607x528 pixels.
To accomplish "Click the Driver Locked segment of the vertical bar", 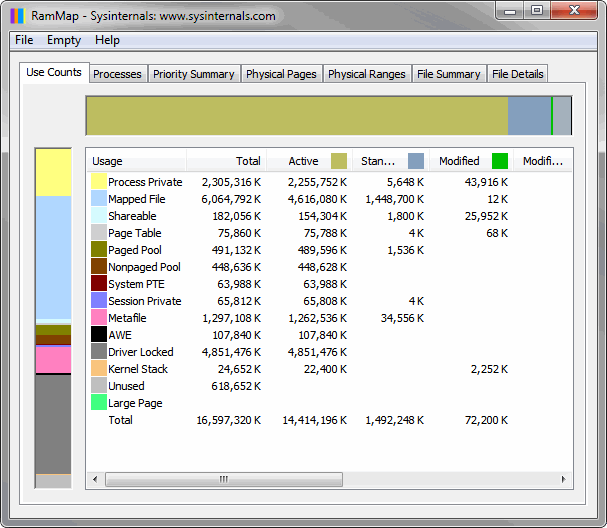I will 53,424.
